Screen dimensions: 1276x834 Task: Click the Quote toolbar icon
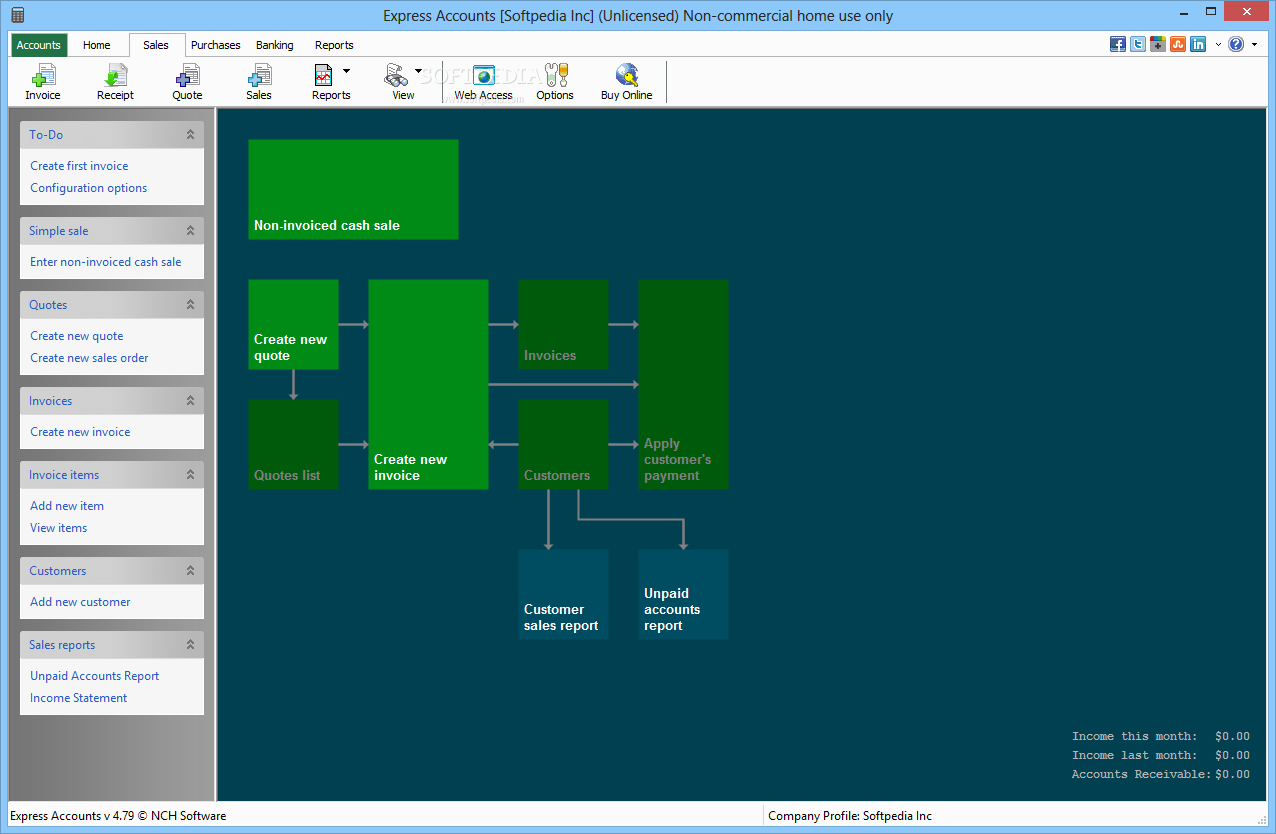187,82
